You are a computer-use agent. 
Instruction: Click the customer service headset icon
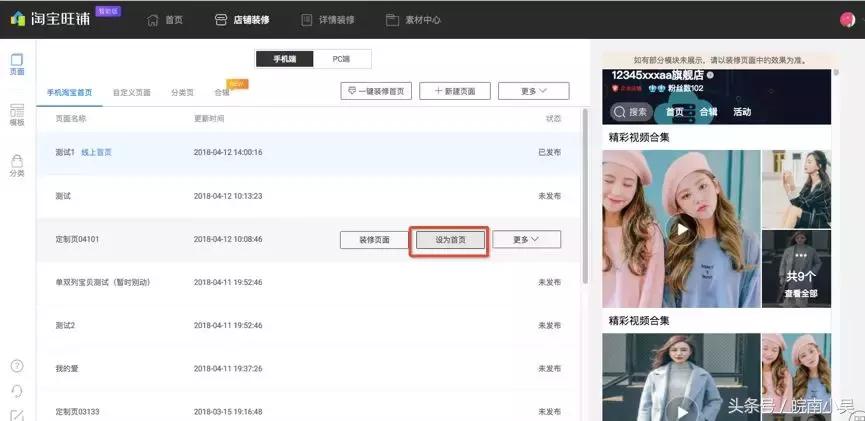click(x=17, y=391)
